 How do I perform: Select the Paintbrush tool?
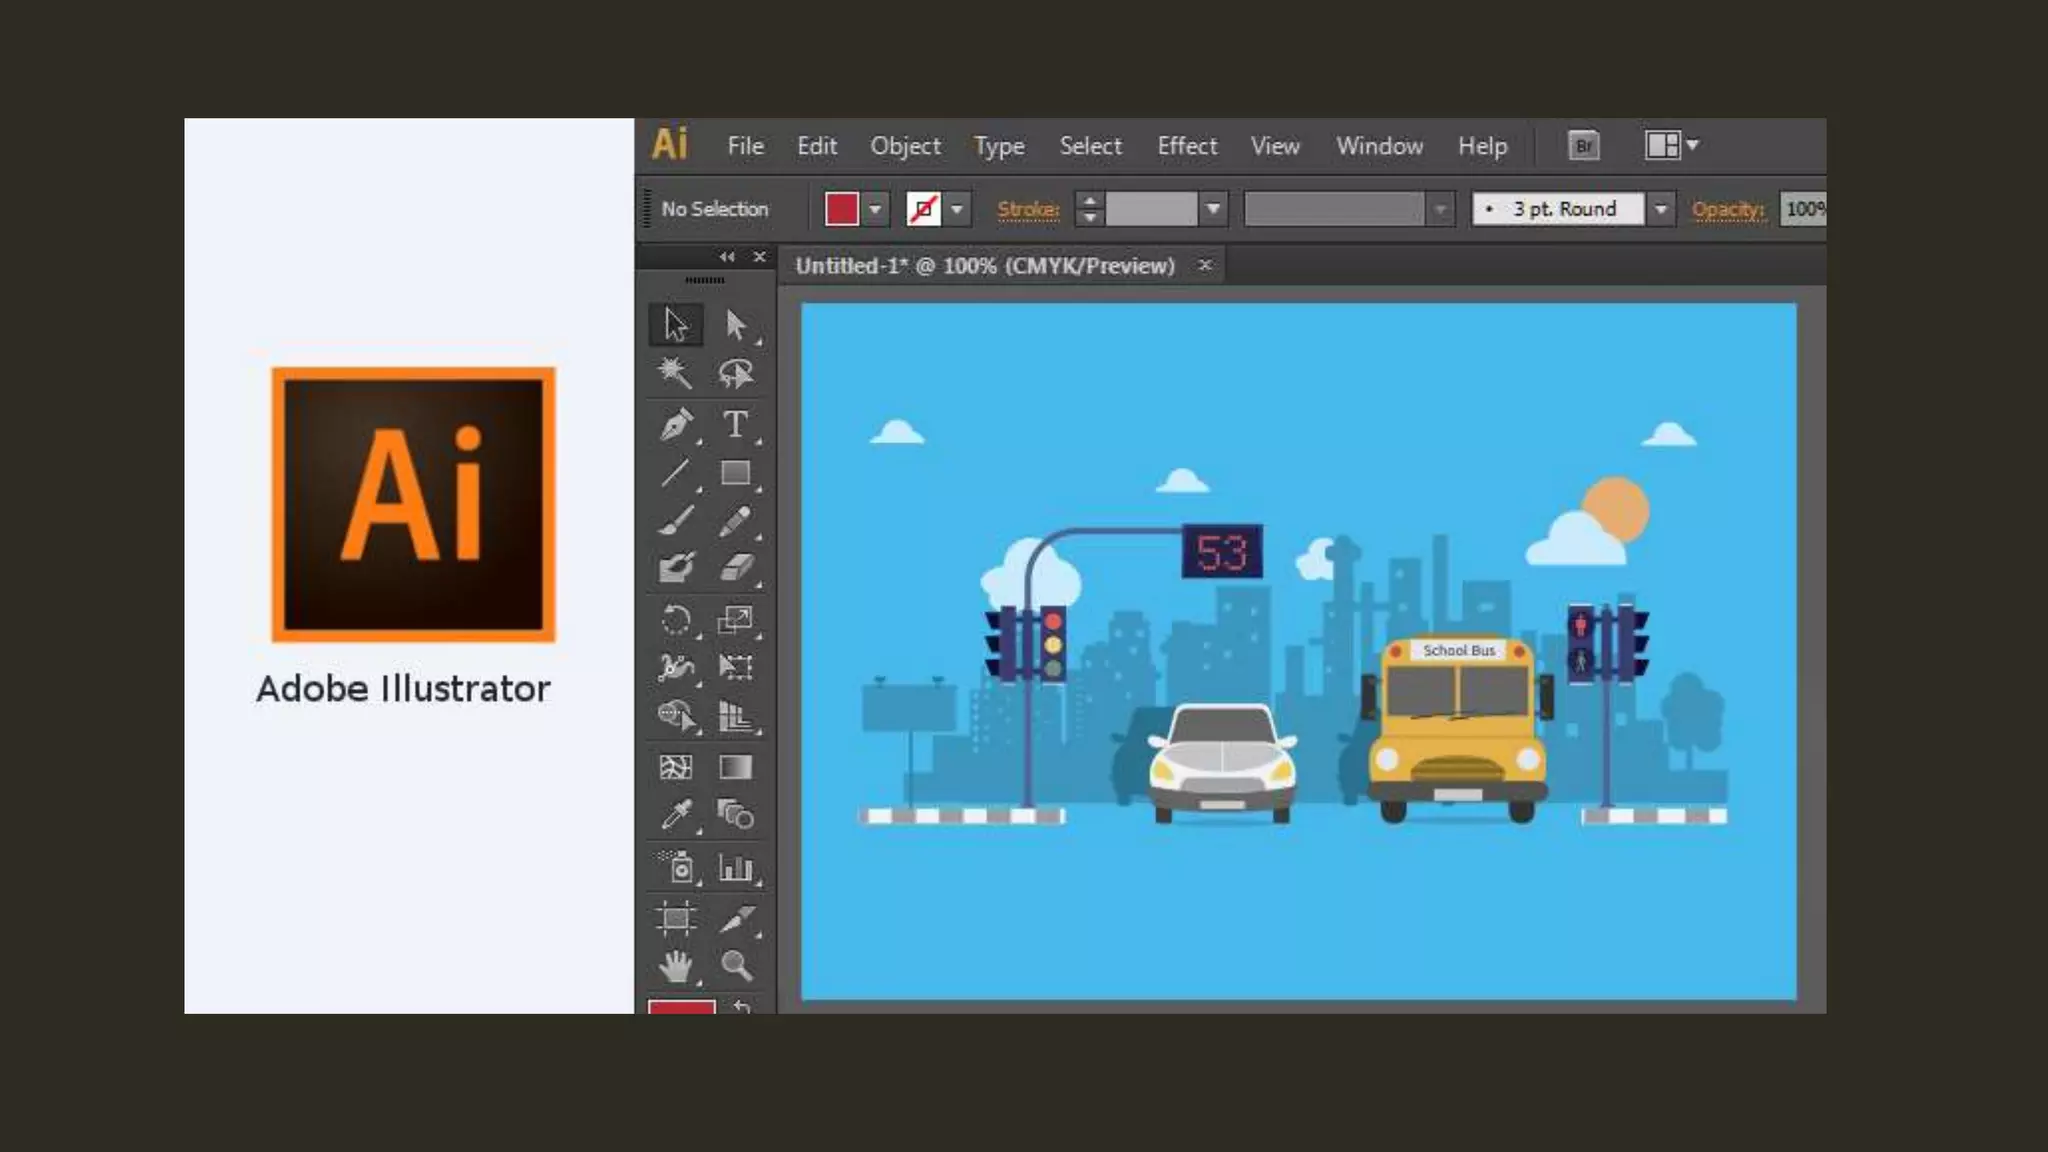(676, 521)
